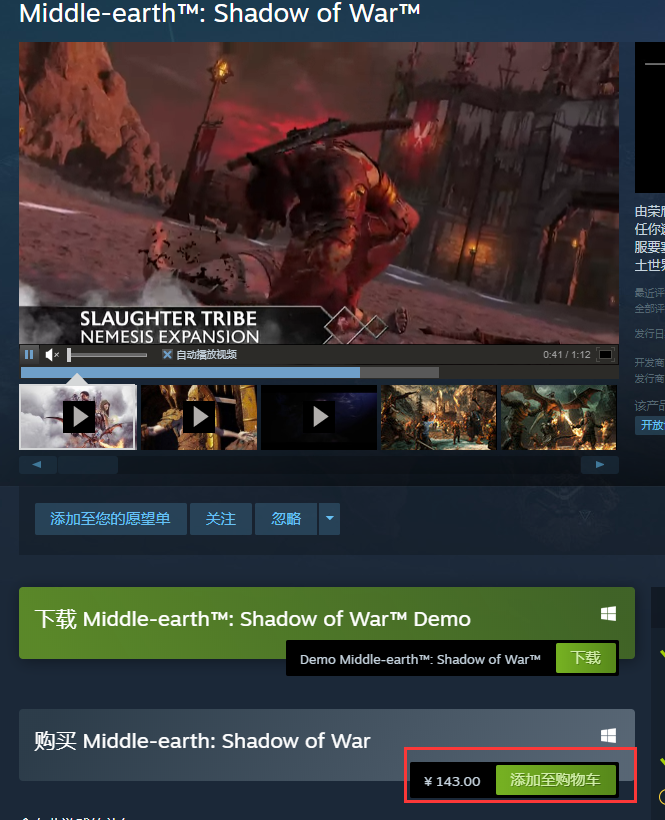Open the battle scene screenshot thumbnail
665x820 pixels.
[x=439, y=417]
